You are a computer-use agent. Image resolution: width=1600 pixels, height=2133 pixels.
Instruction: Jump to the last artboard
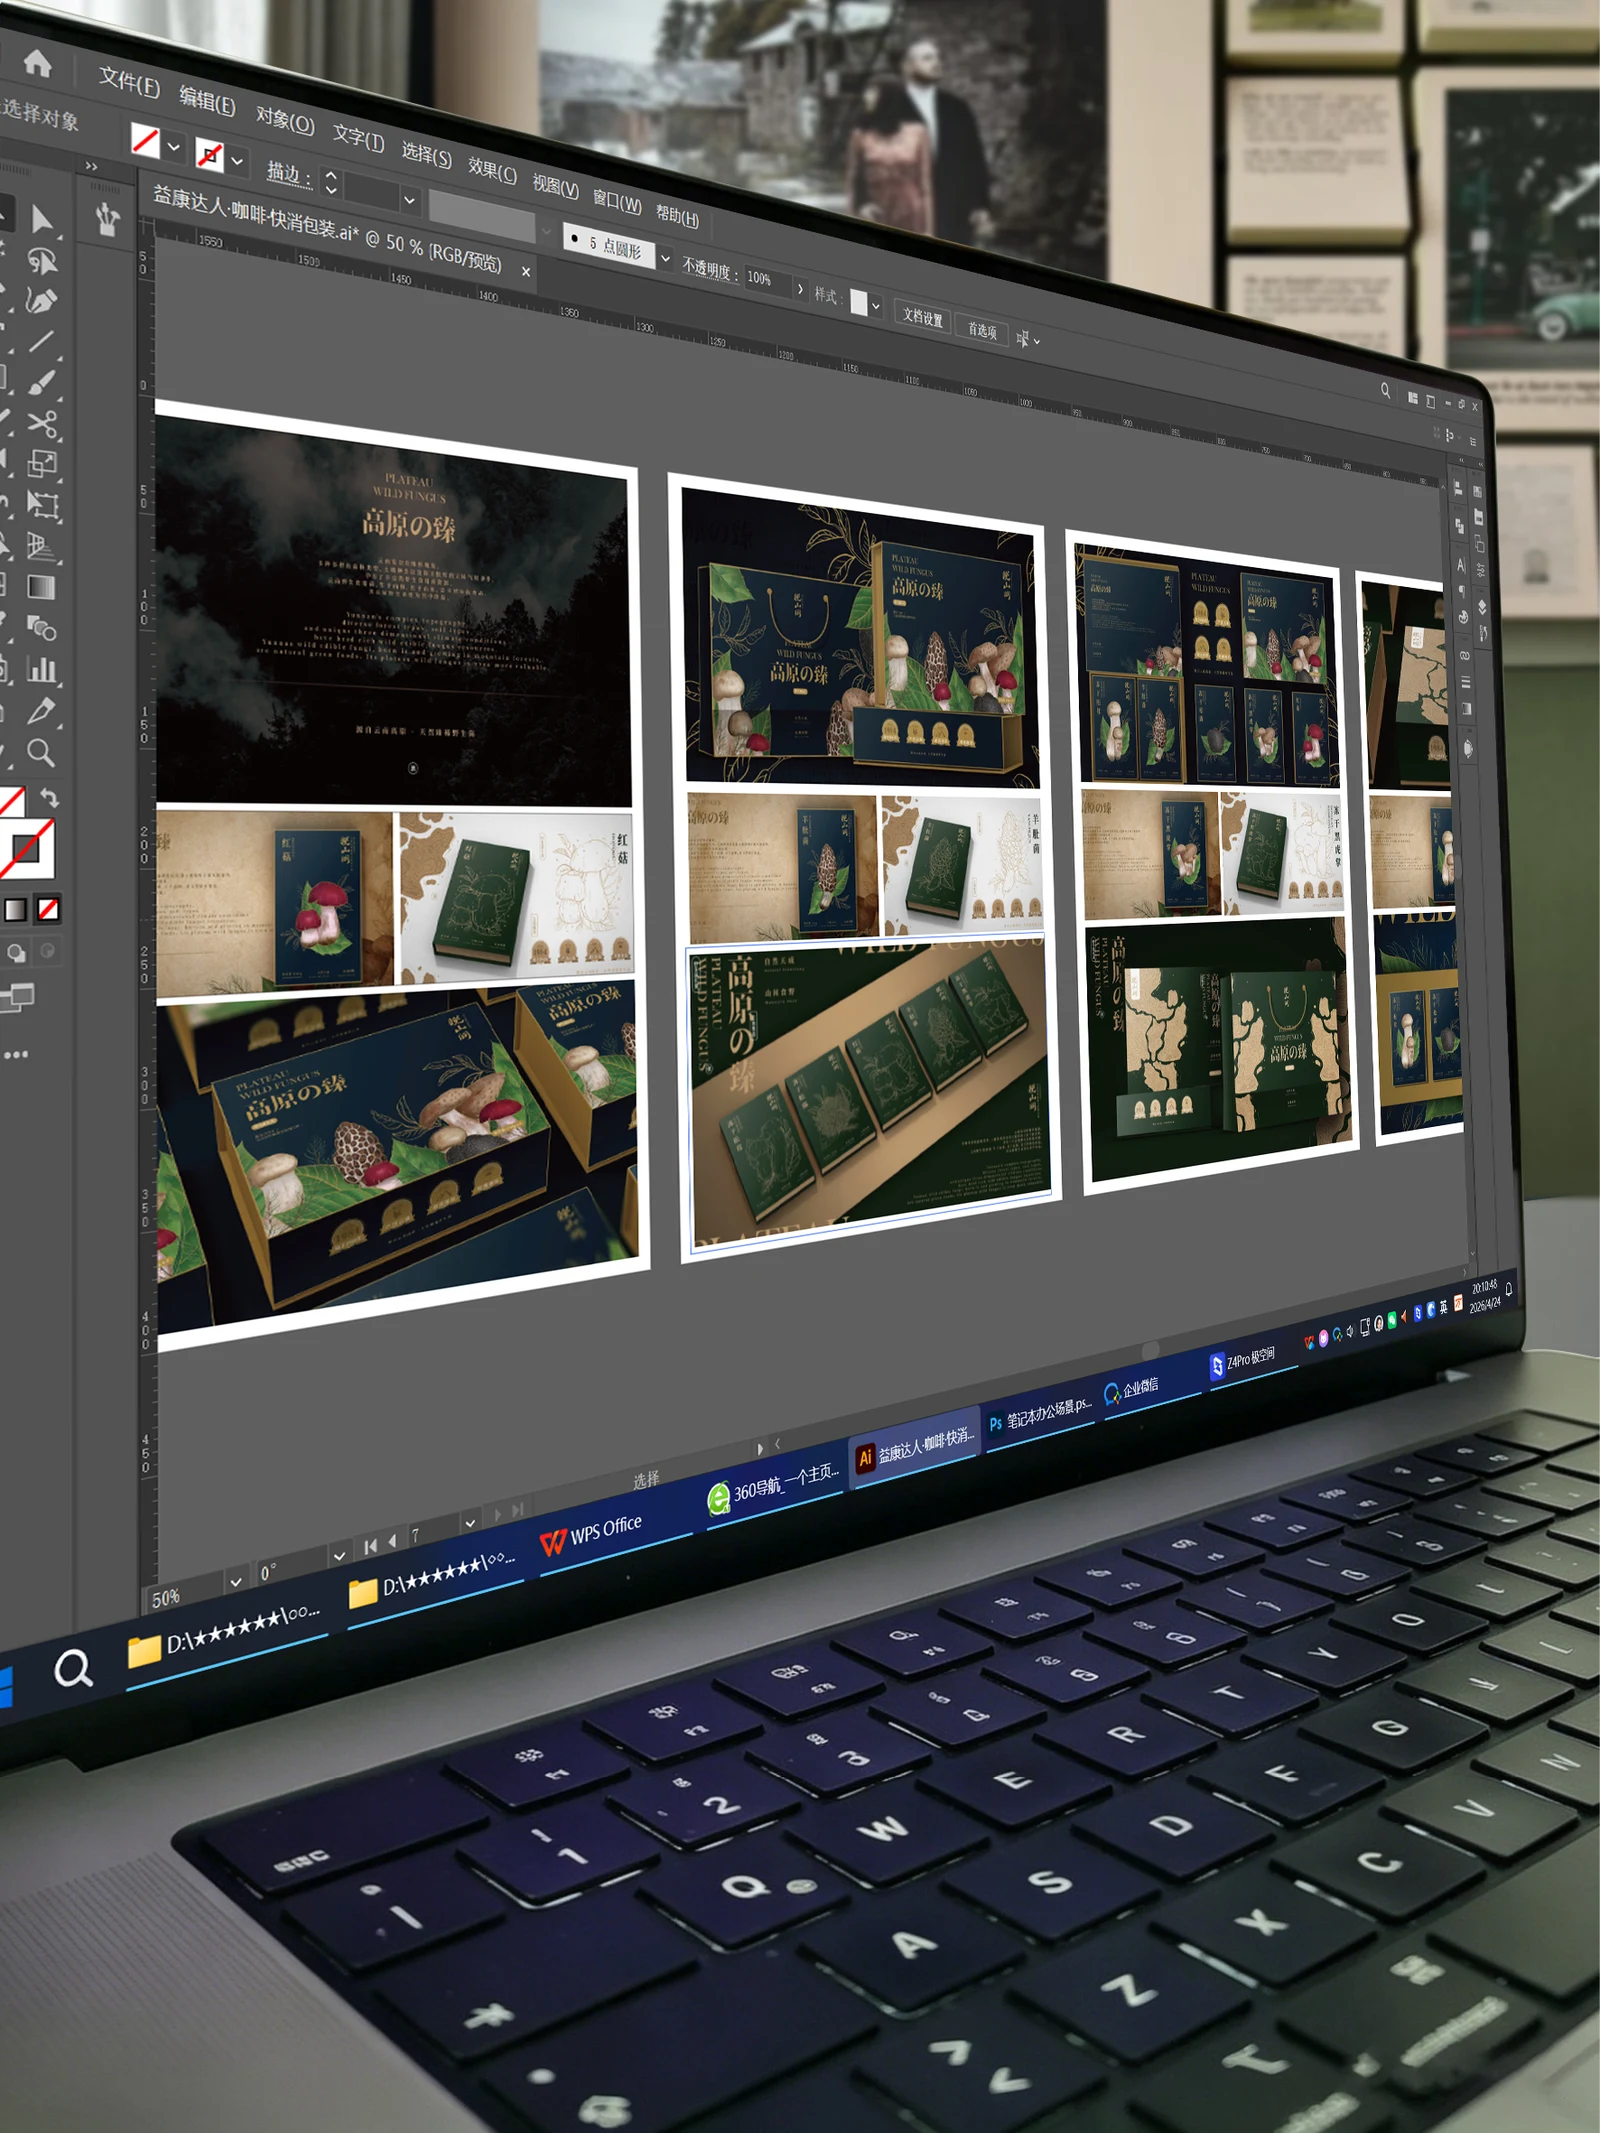[x=517, y=1511]
